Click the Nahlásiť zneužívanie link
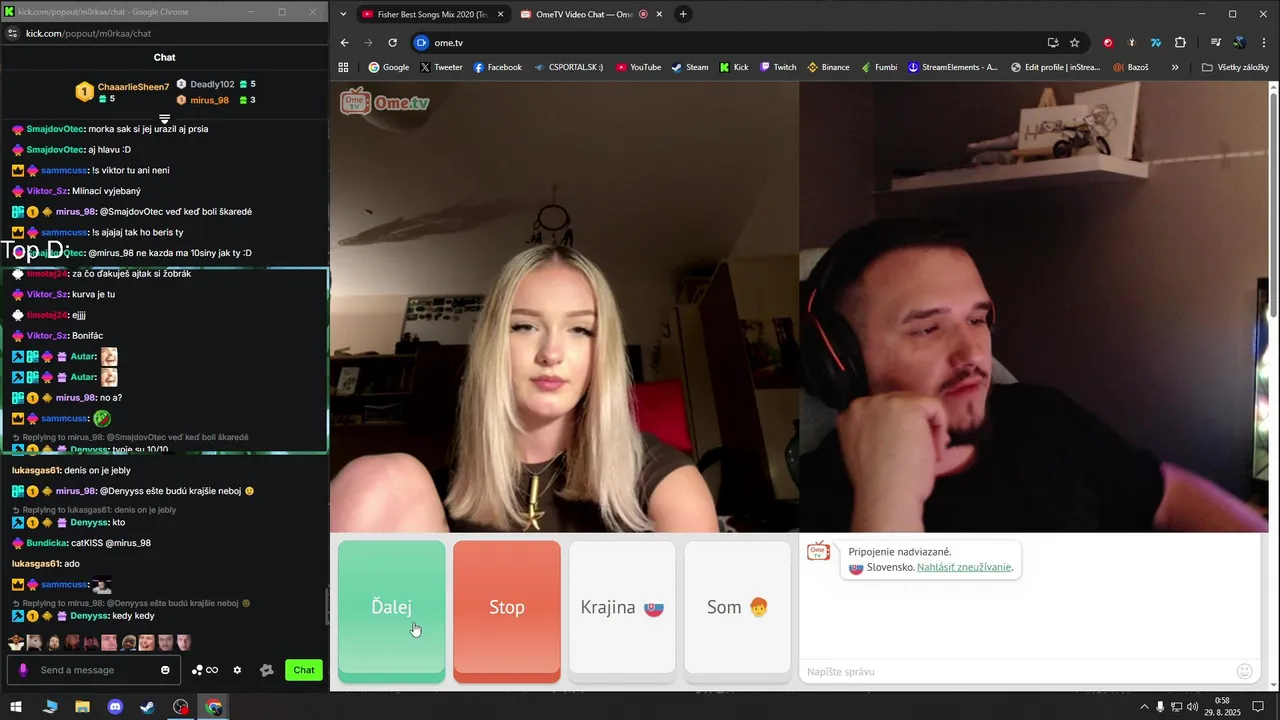 (964, 567)
